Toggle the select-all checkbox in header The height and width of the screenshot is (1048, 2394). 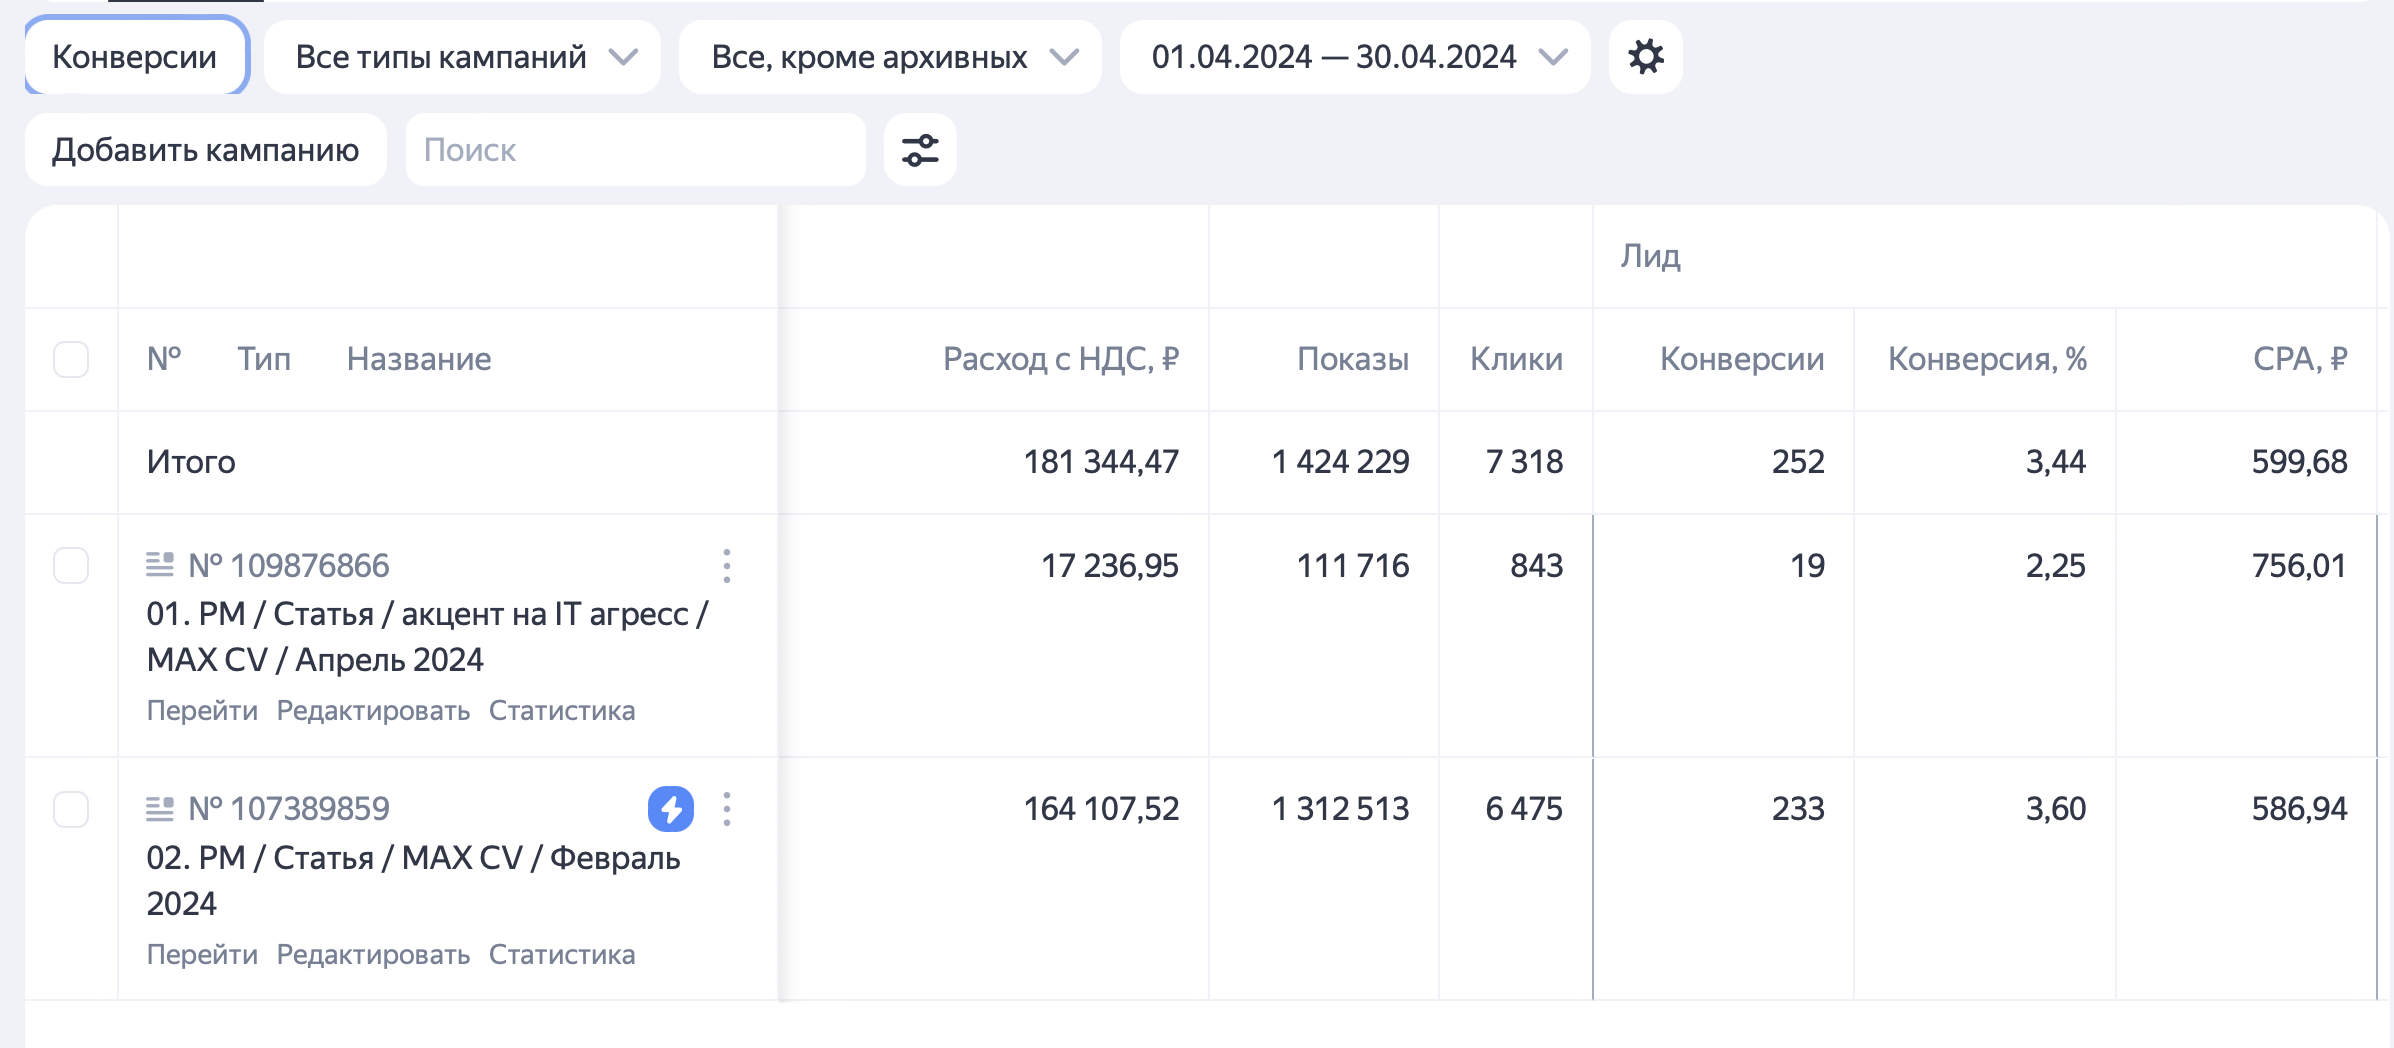coord(71,359)
